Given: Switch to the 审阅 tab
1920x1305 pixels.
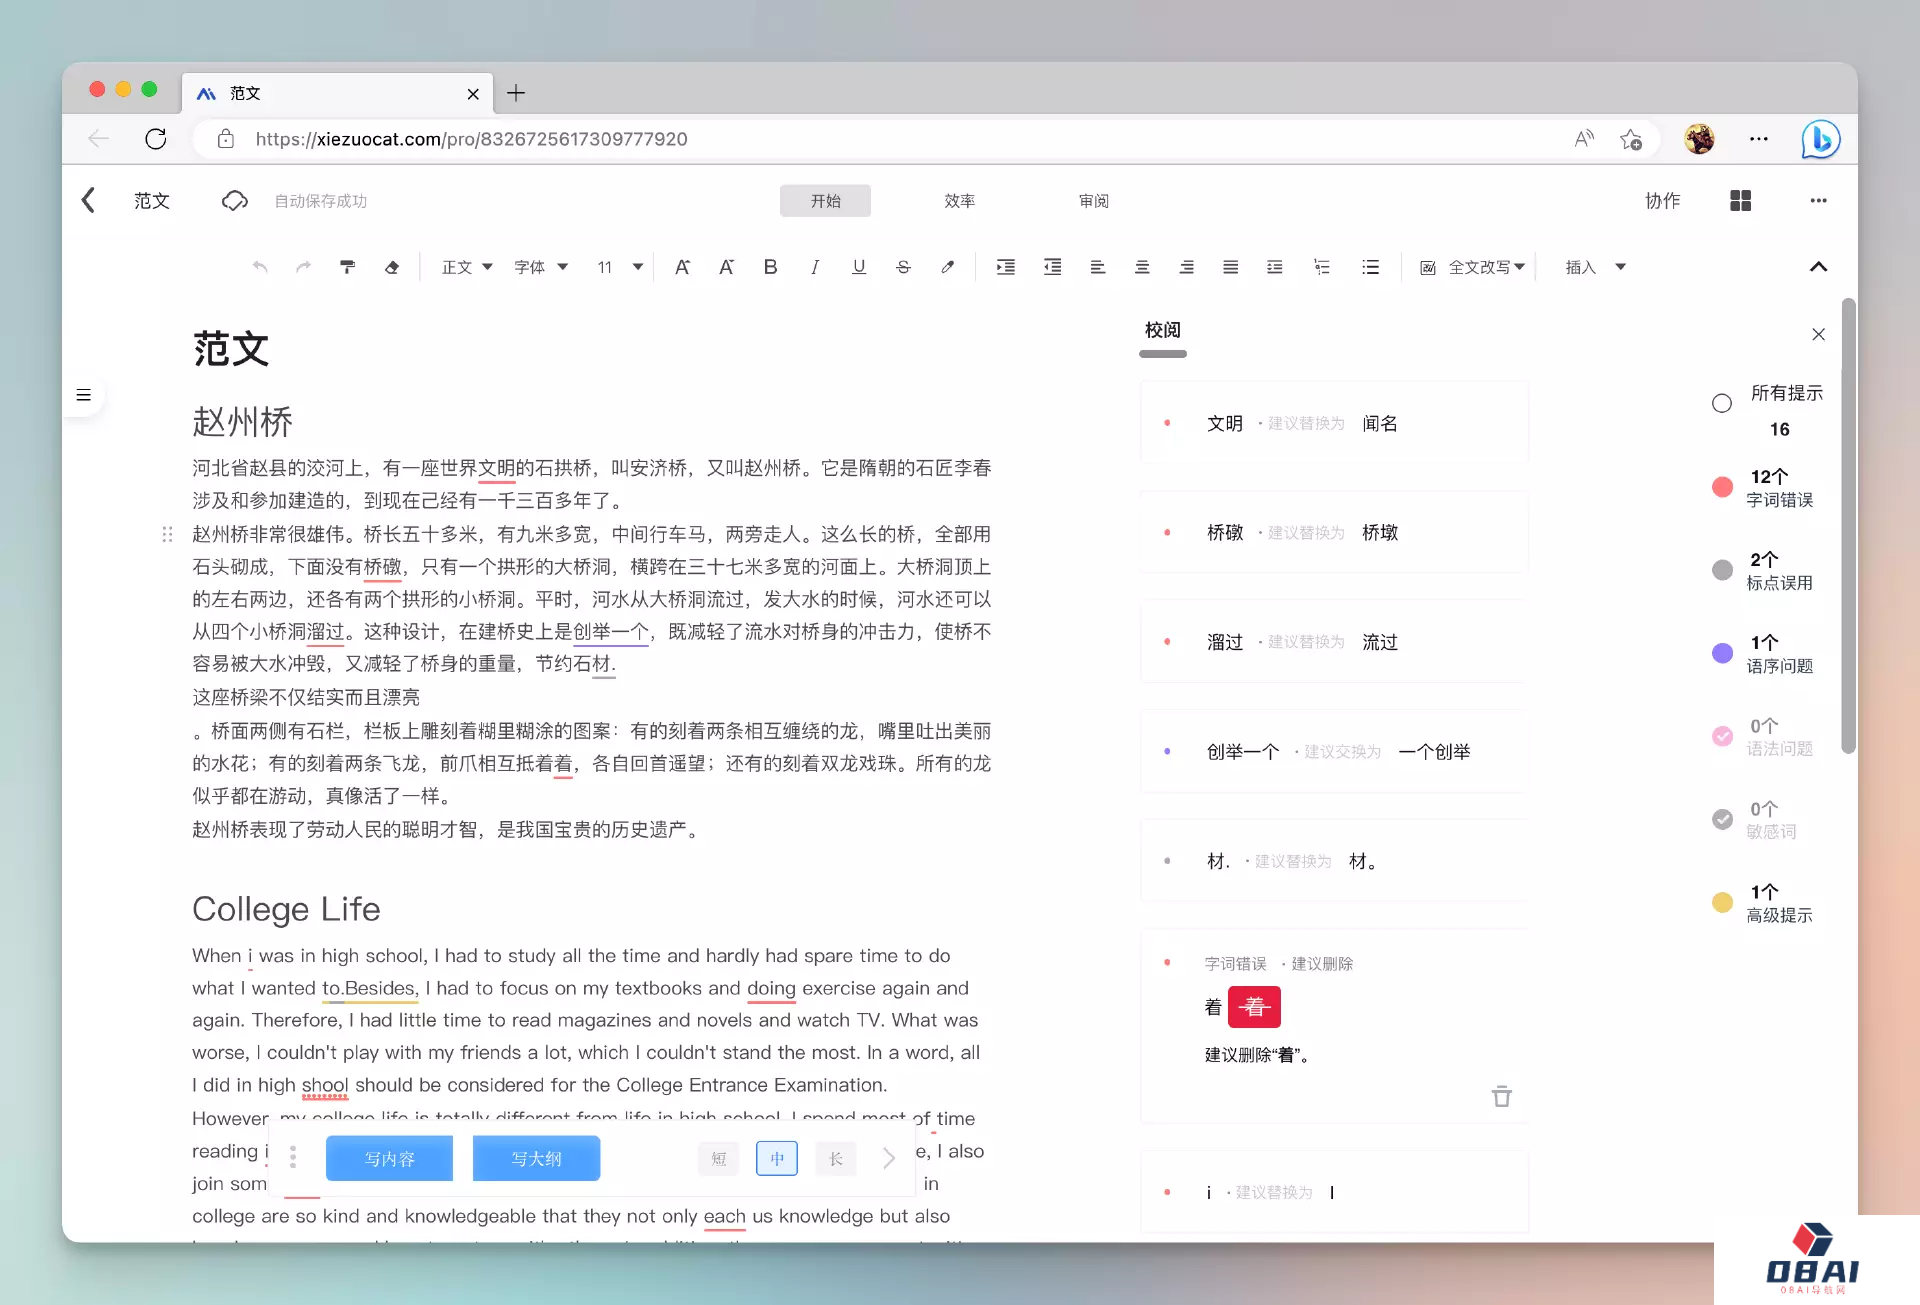Looking at the screenshot, I should (x=1093, y=201).
